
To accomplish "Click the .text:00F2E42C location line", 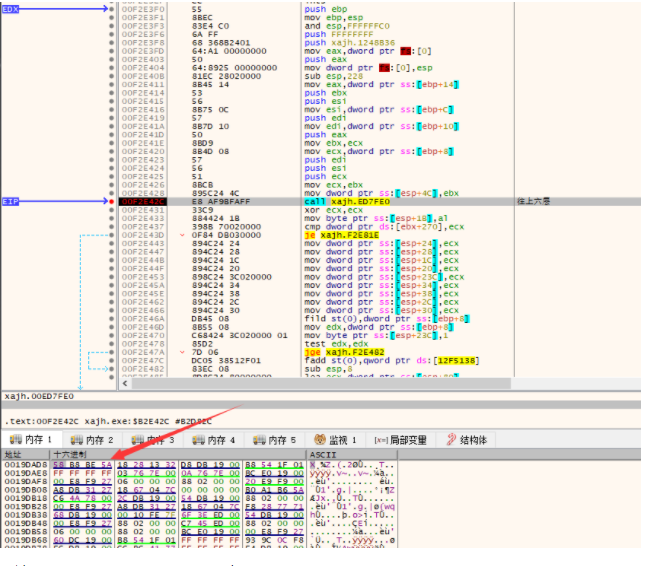I will (x=108, y=421).
